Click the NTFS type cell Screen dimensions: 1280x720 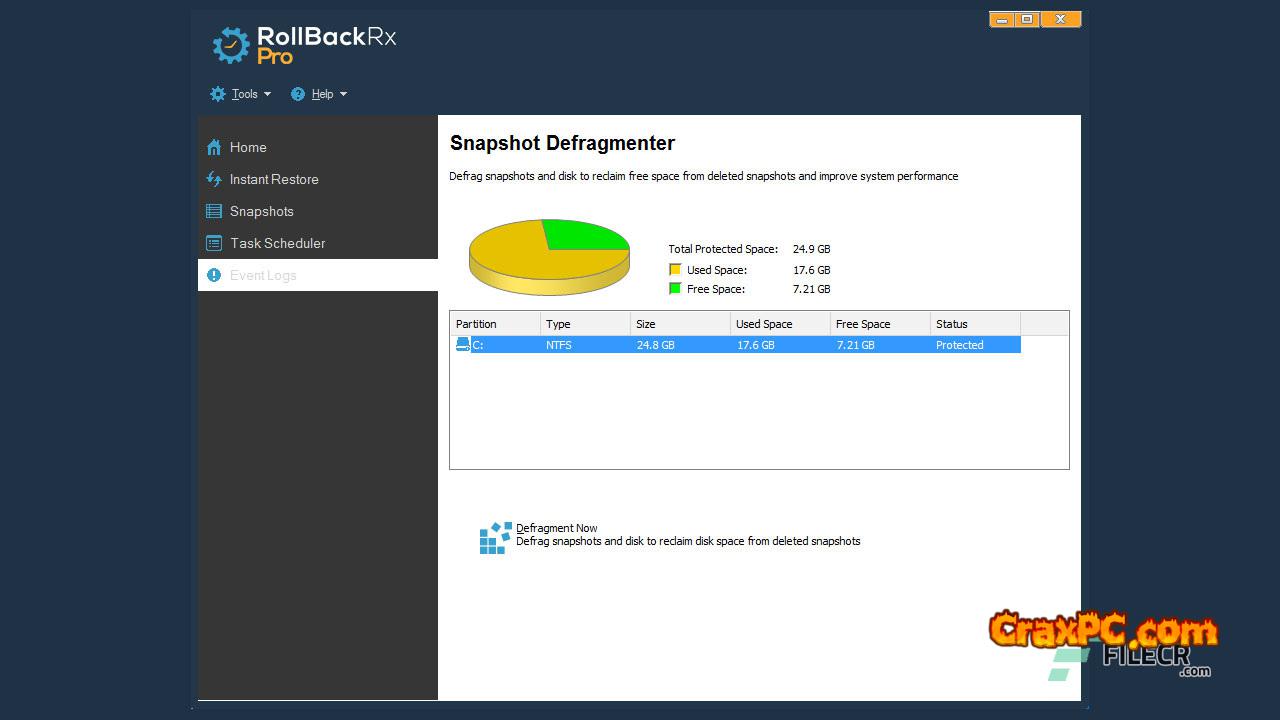click(x=559, y=345)
